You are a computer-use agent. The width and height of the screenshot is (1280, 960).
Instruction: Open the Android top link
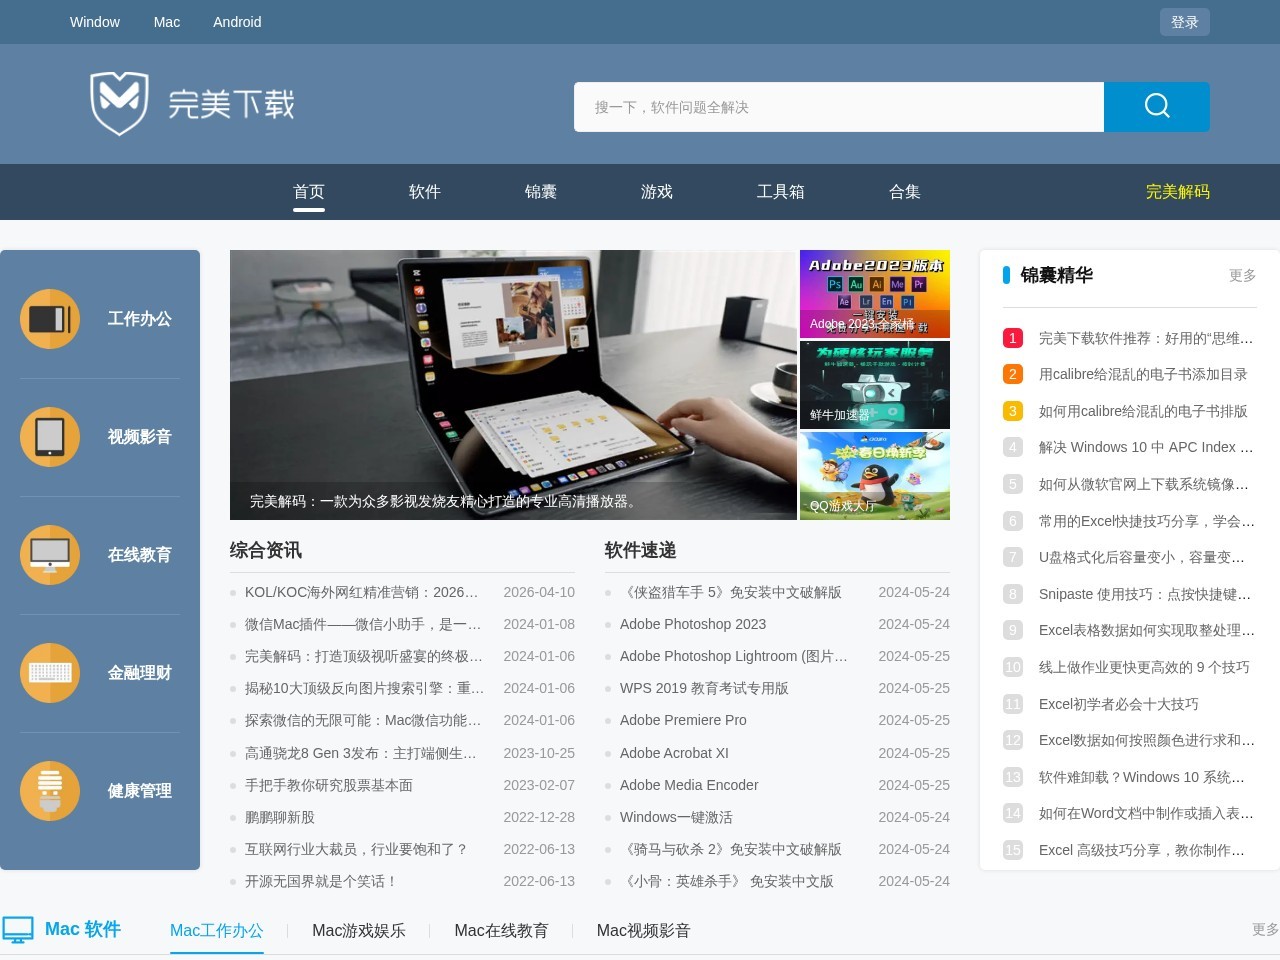point(237,22)
